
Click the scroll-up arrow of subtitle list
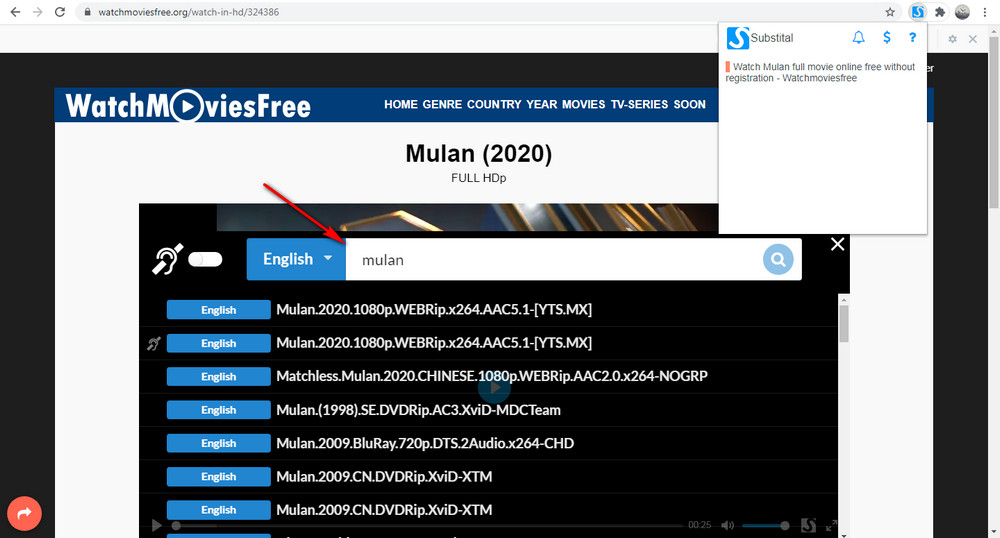pos(844,300)
